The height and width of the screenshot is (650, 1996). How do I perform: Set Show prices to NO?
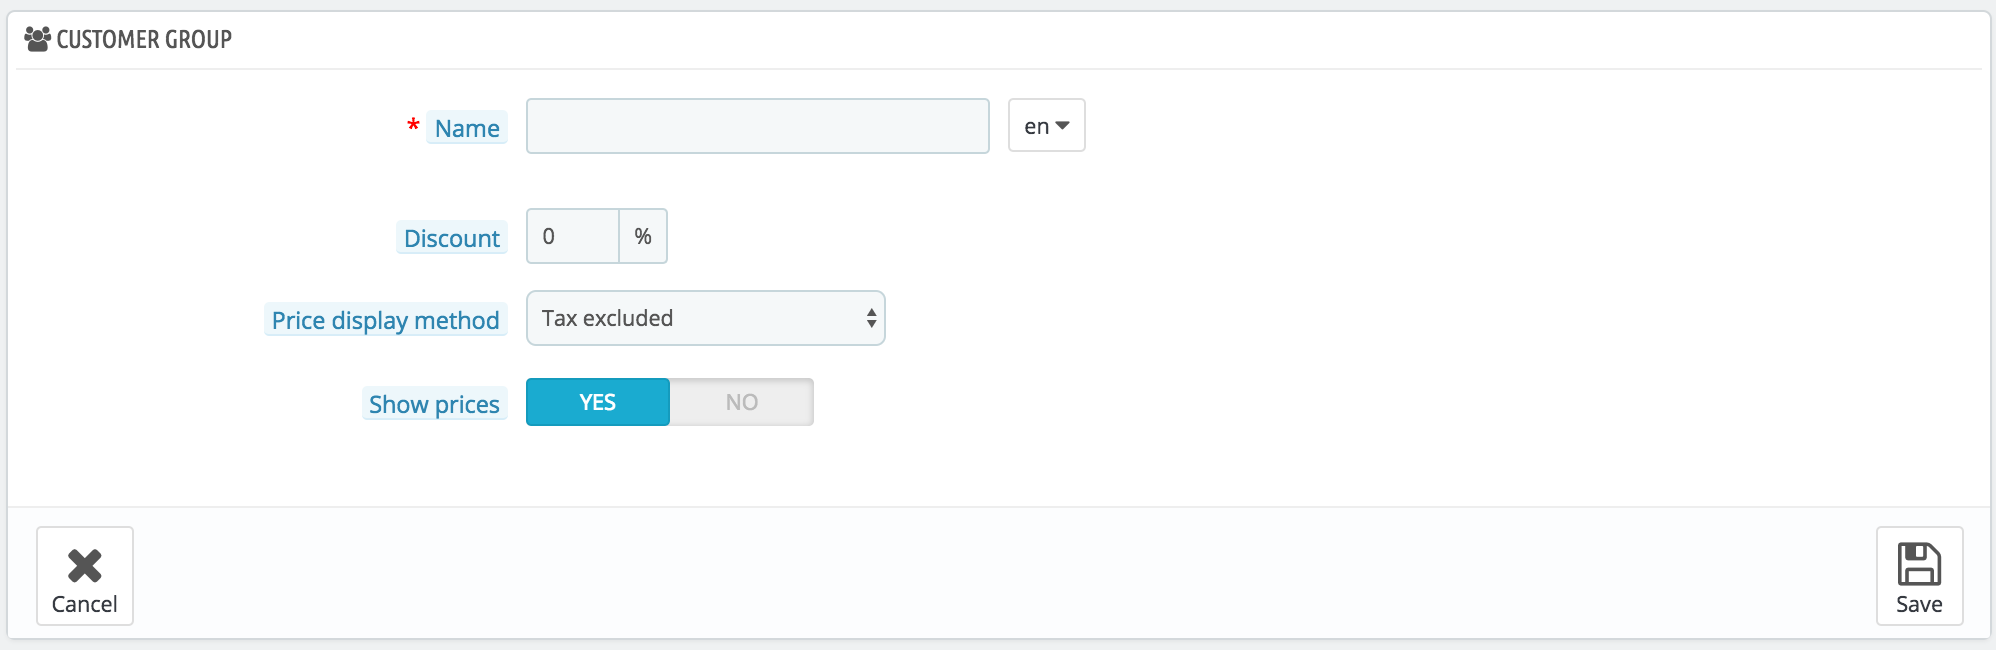click(x=741, y=402)
